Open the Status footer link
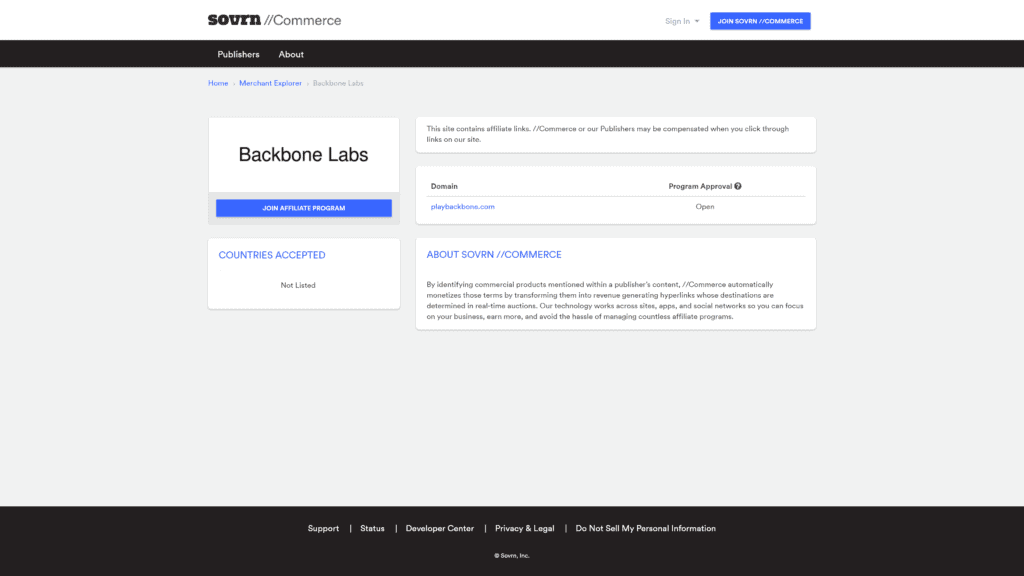Screen dimensions: 1024x576 click(x=372, y=528)
